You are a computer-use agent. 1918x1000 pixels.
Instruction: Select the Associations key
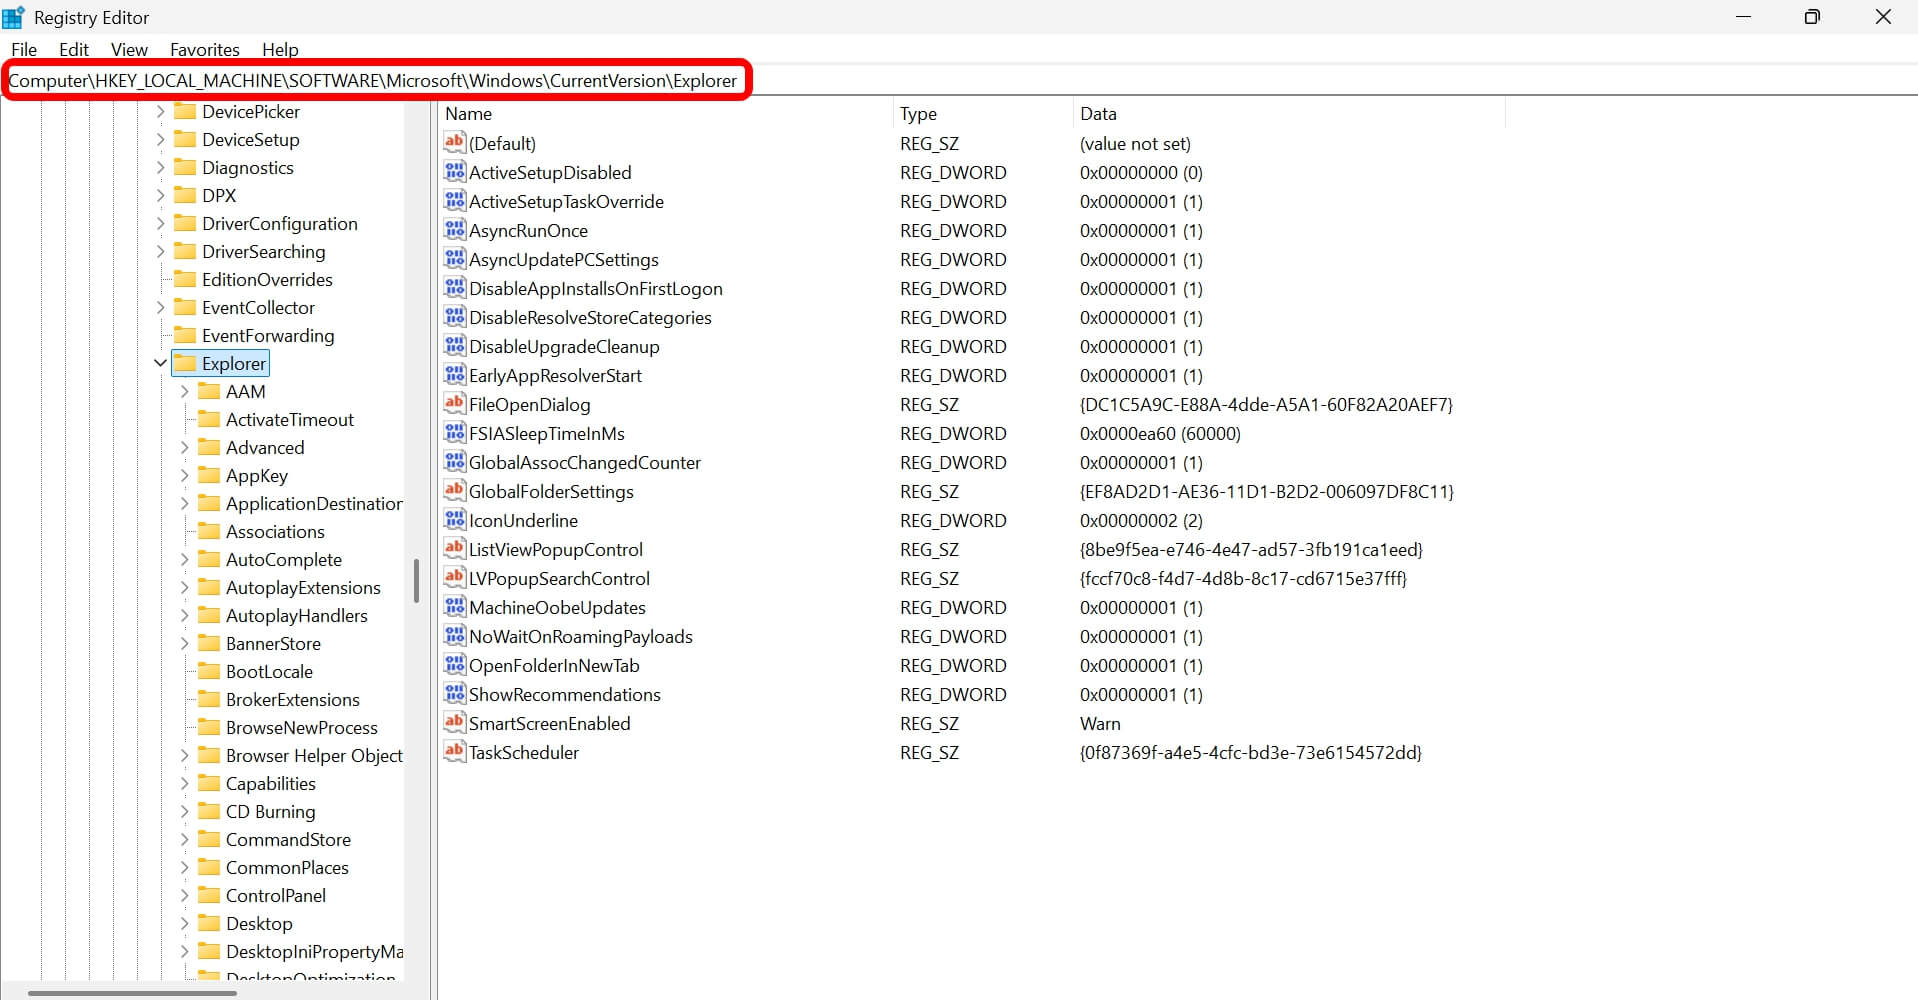275,531
